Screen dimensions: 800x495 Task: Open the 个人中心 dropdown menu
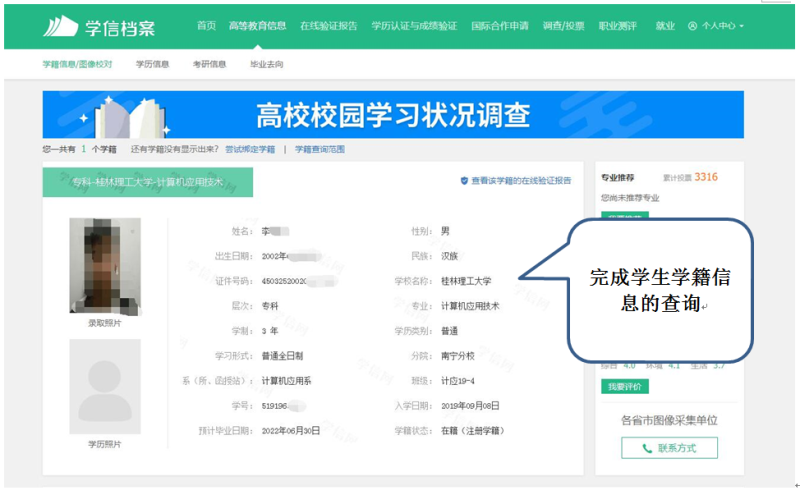722,26
